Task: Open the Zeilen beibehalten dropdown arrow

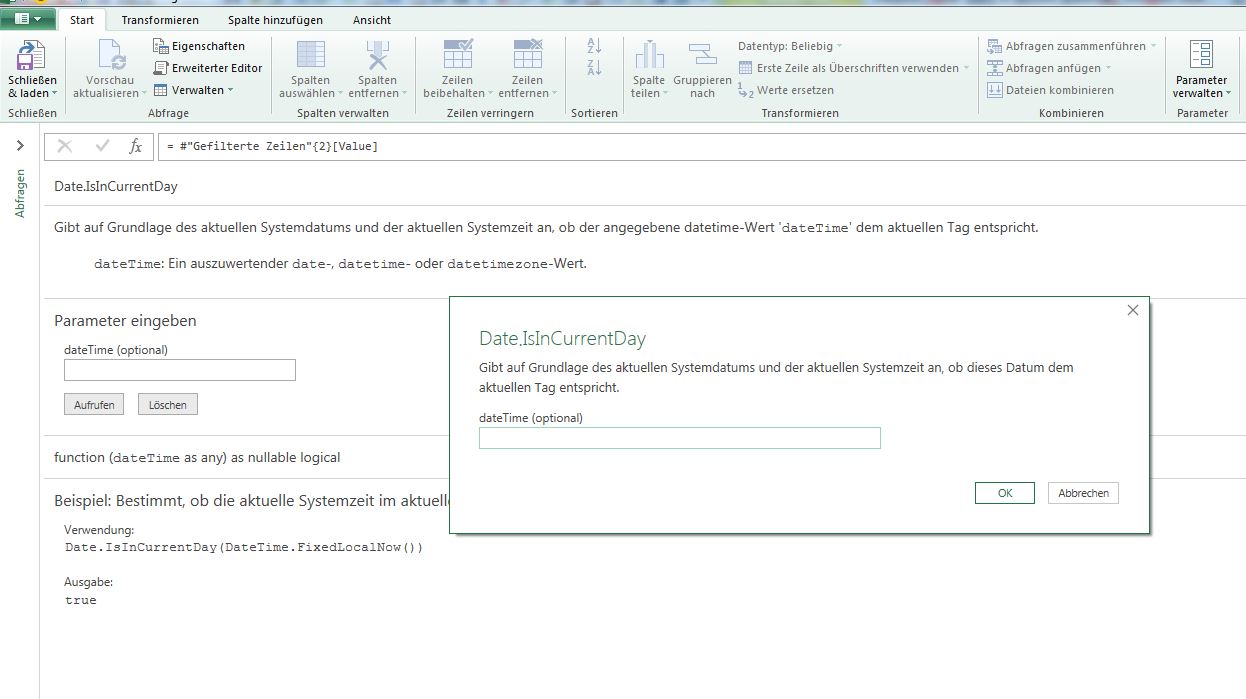Action: coord(489,94)
